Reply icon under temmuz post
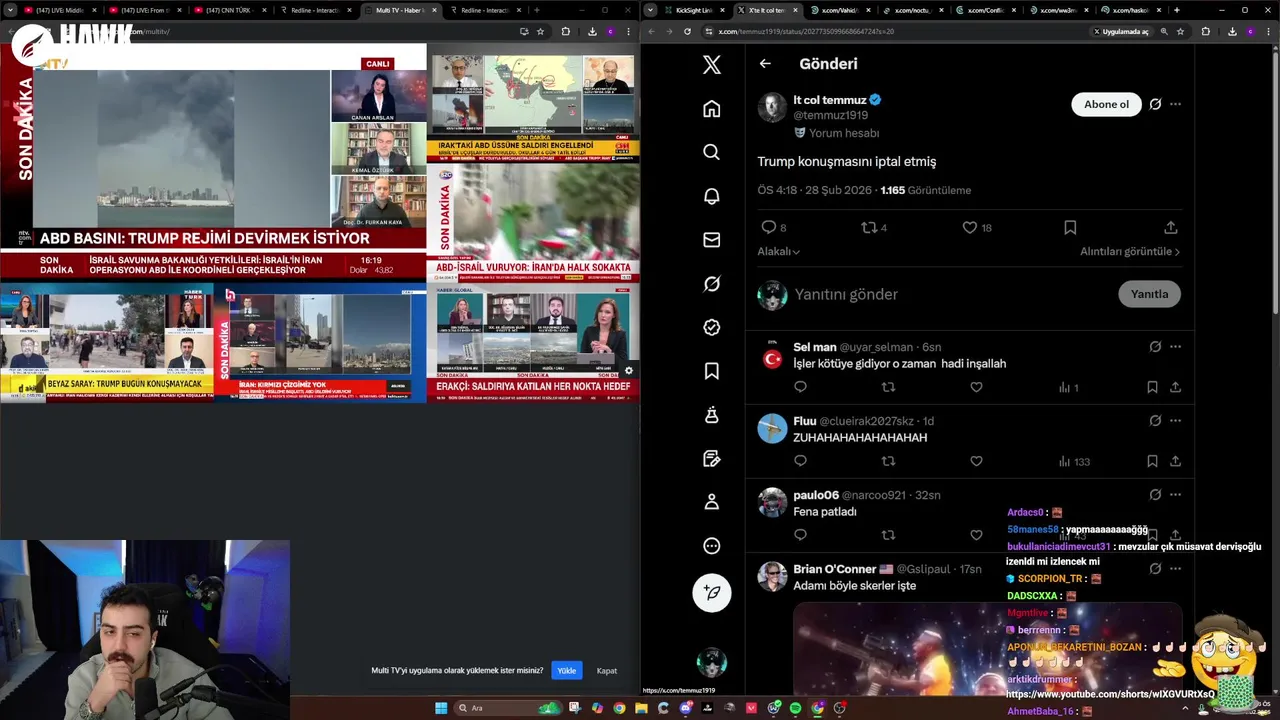Screen dimensions: 1280x720 point(768,228)
